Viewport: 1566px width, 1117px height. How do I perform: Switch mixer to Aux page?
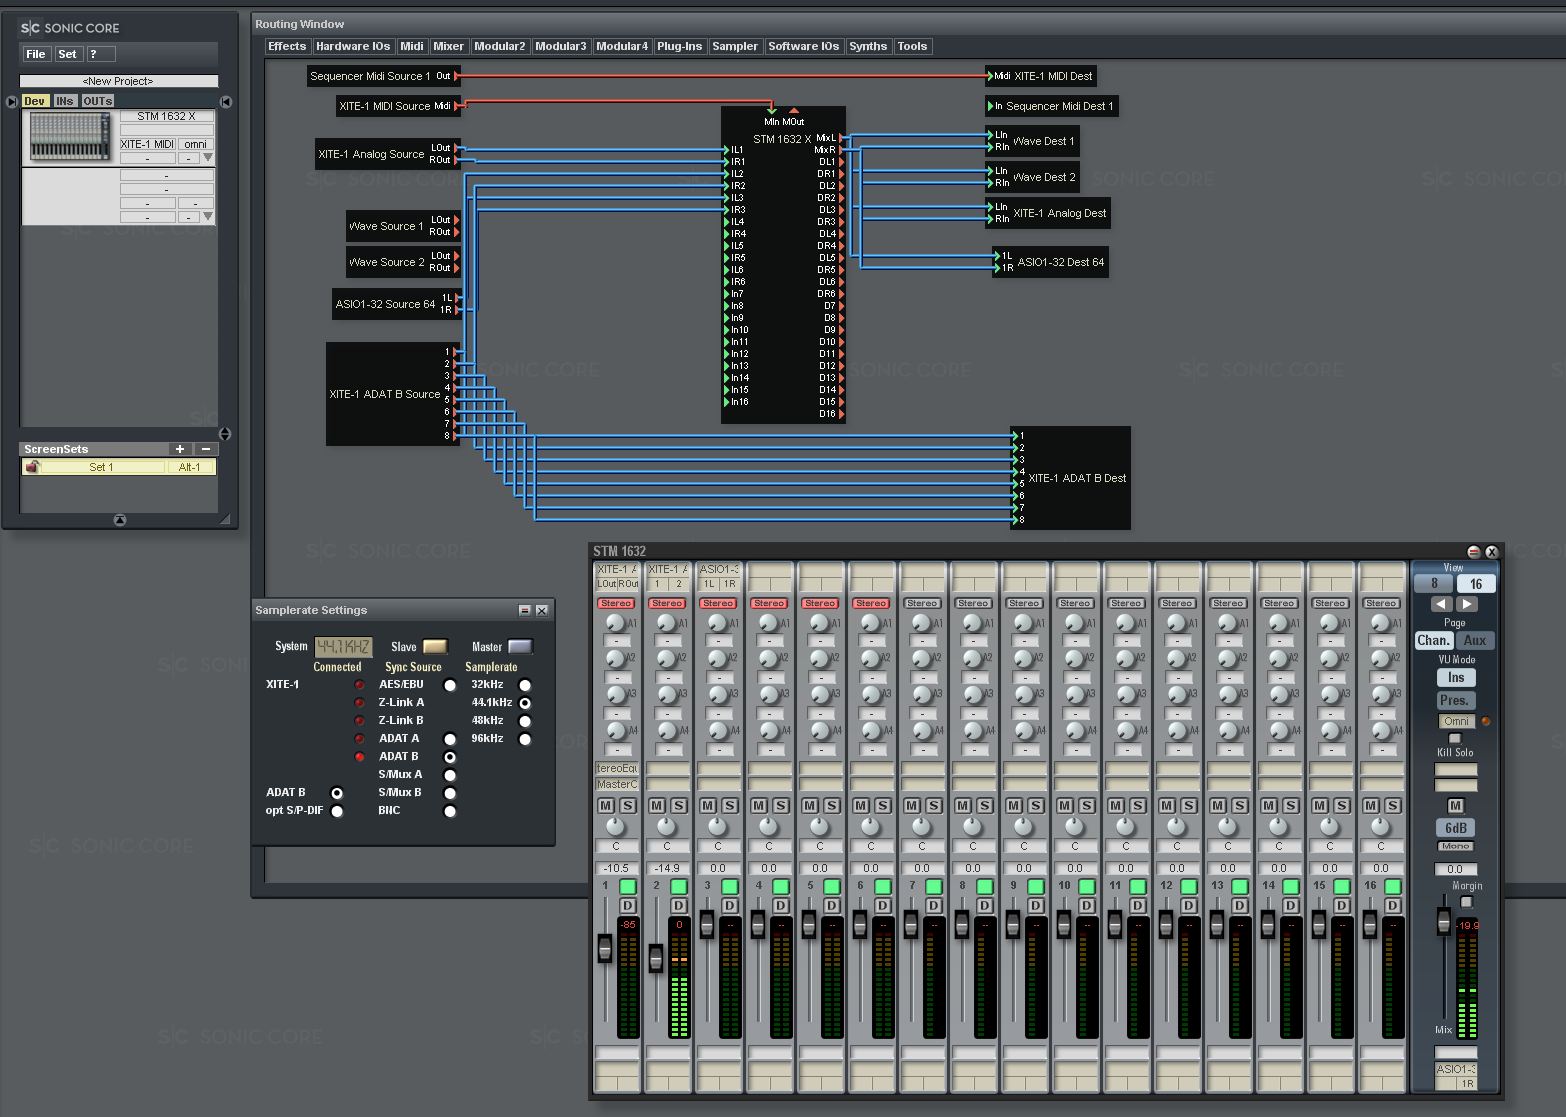(x=1475, y=640)
